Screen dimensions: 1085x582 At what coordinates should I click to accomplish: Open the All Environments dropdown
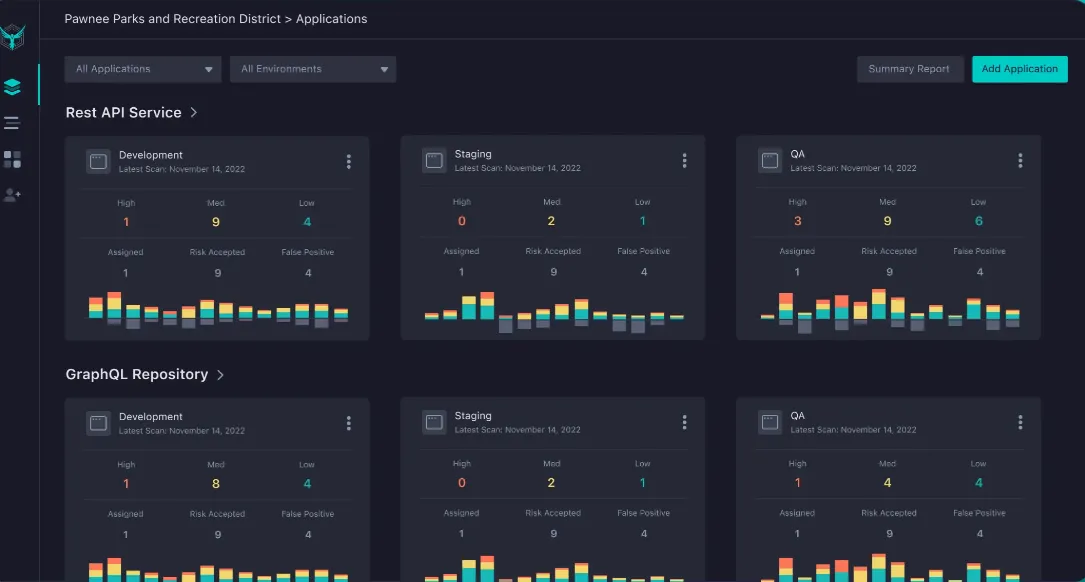[x=312, y=69]
